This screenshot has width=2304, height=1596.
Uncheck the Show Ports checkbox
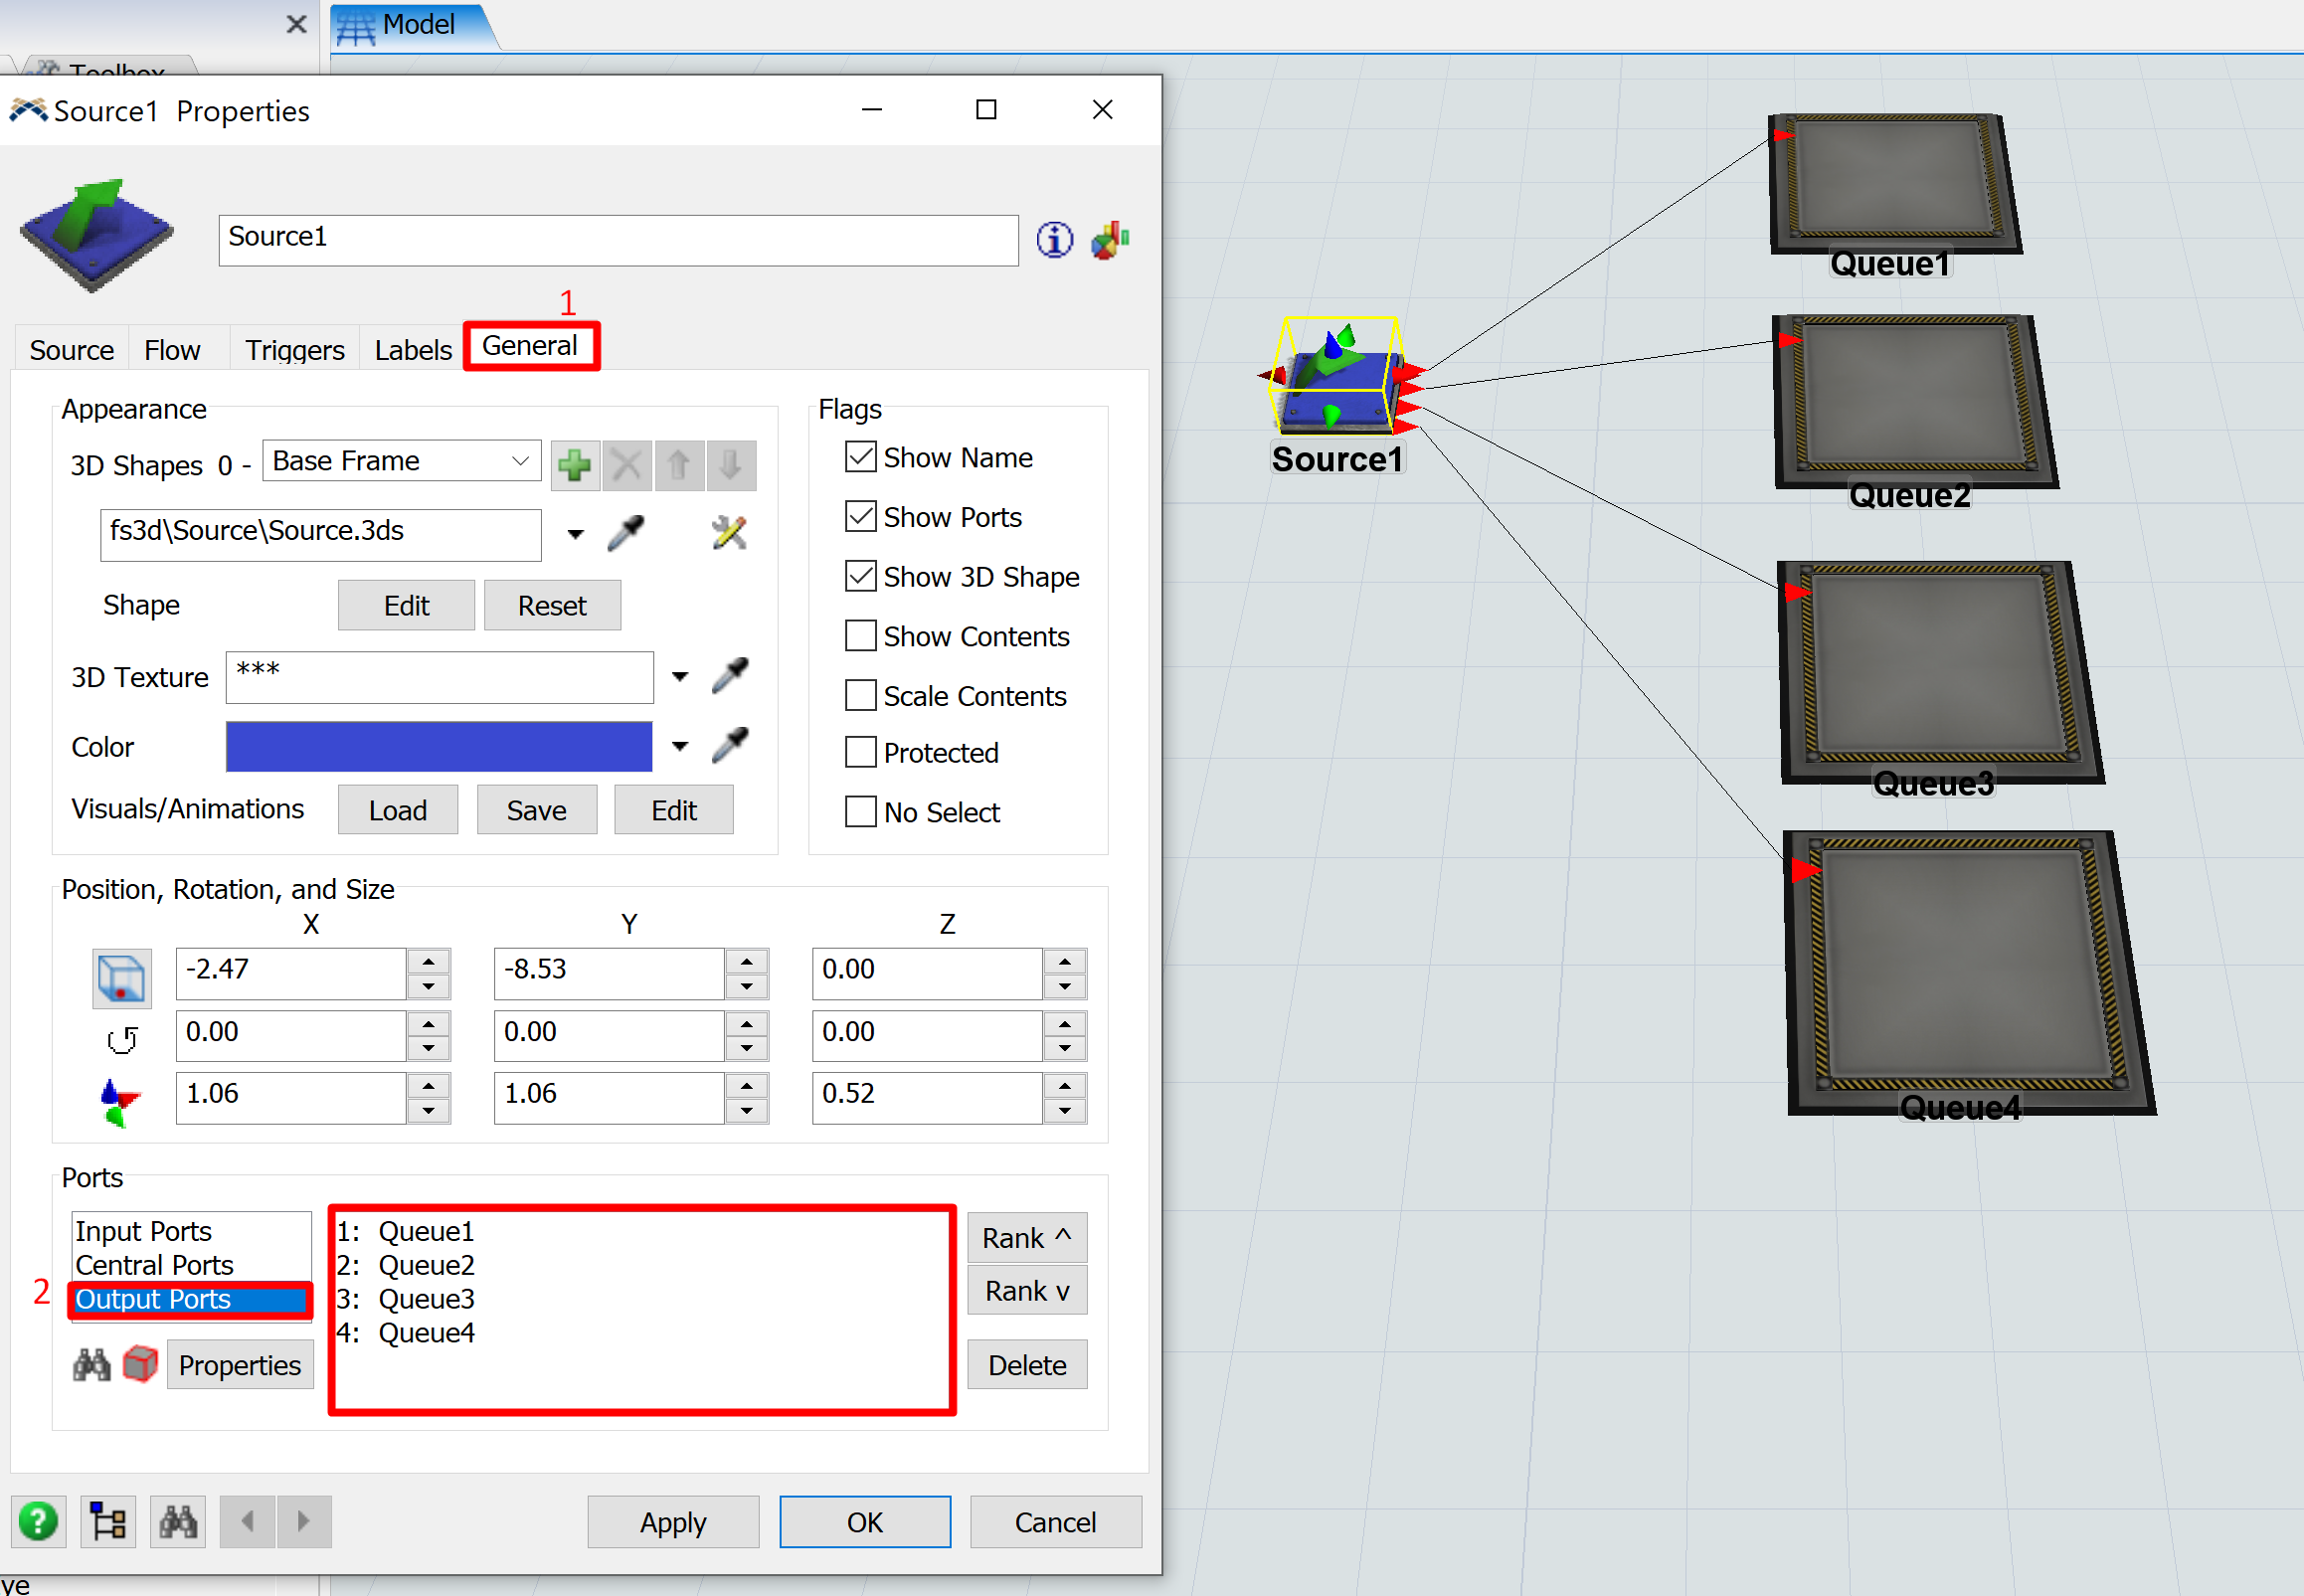click(860, 517)
